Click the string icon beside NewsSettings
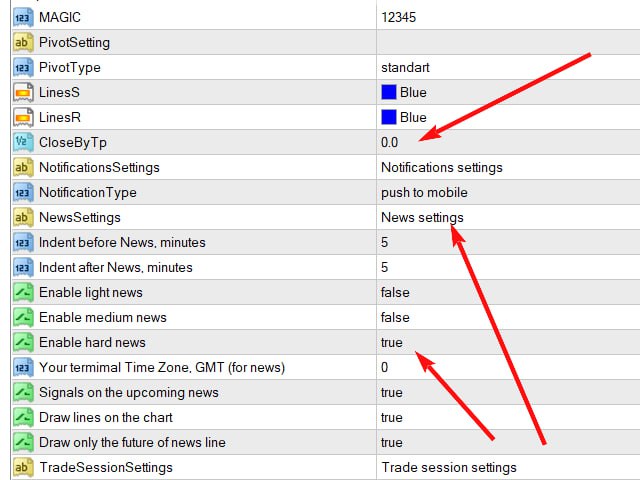 [x=22, y=217]
